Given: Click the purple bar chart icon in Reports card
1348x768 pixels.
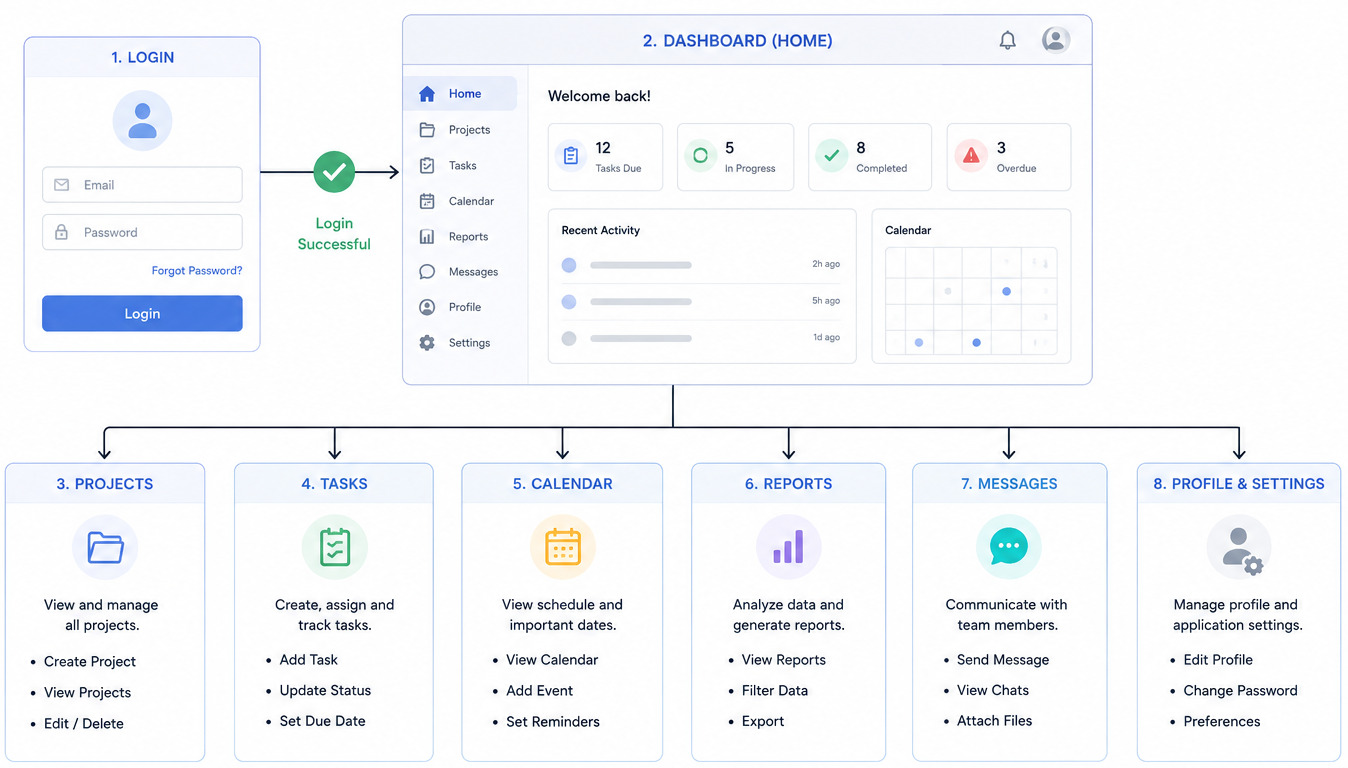Looking at the screenshot, I should coord(788,547).
